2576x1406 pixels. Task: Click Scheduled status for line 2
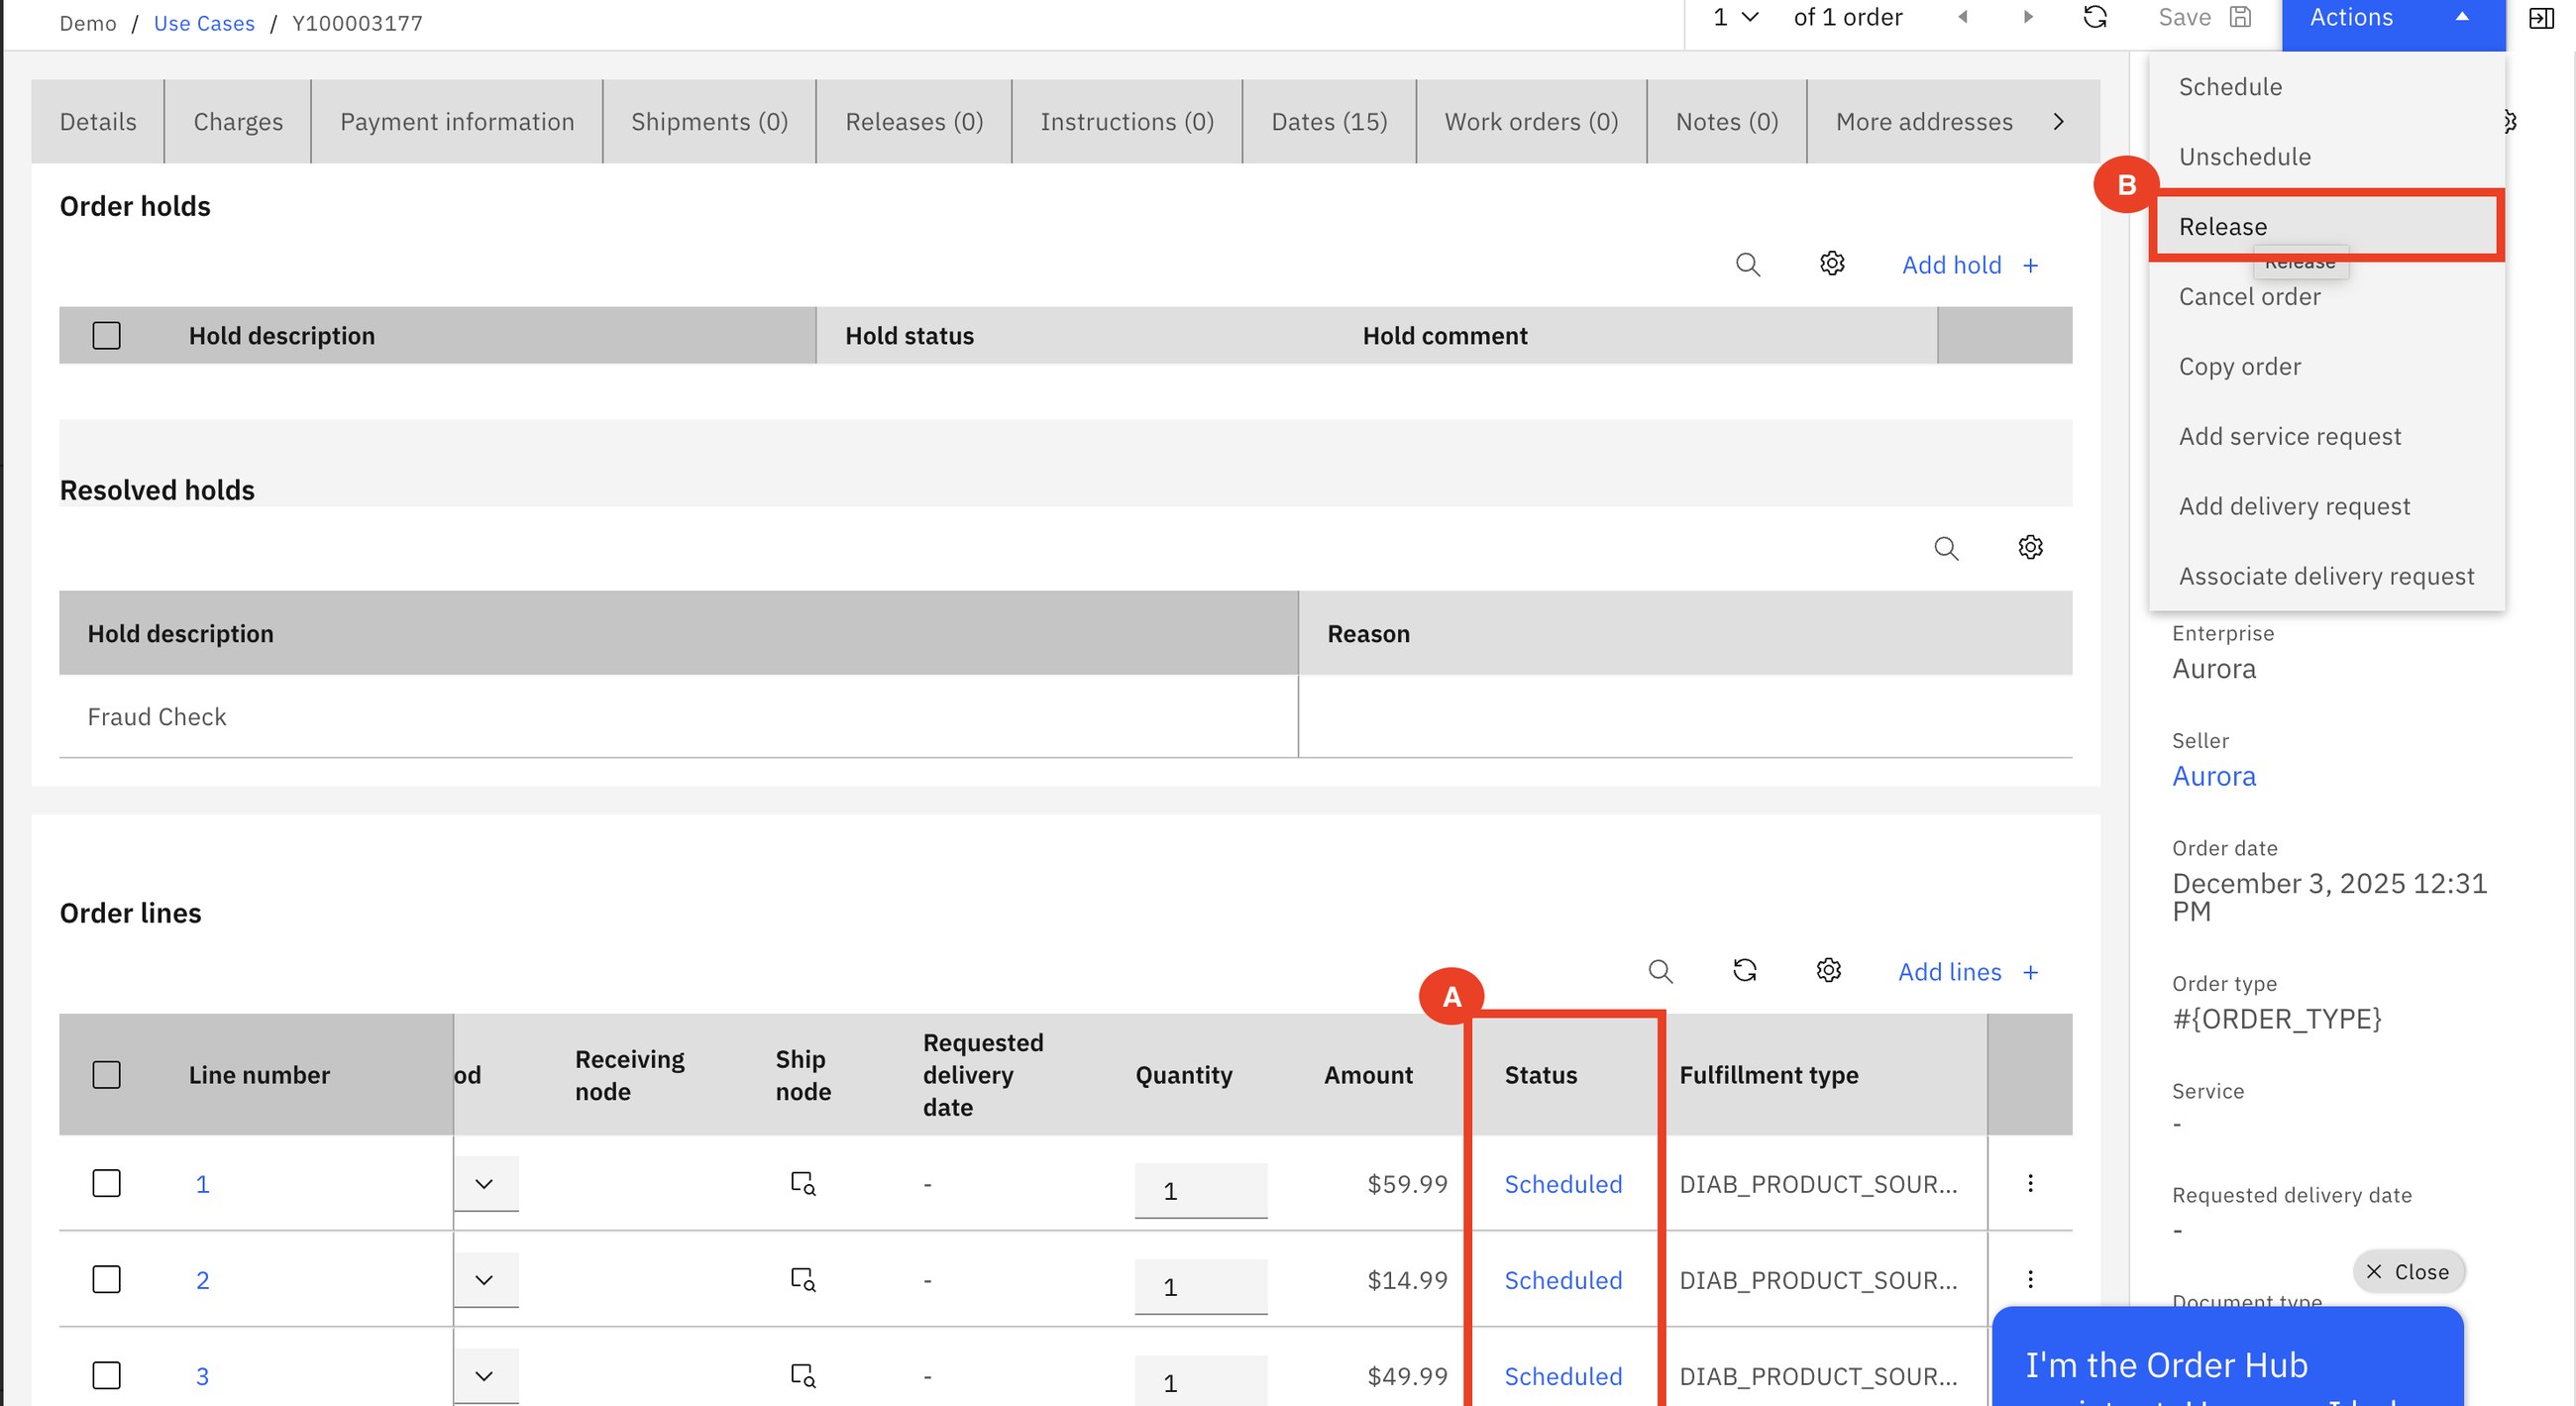click(x=1563, y=1280)
